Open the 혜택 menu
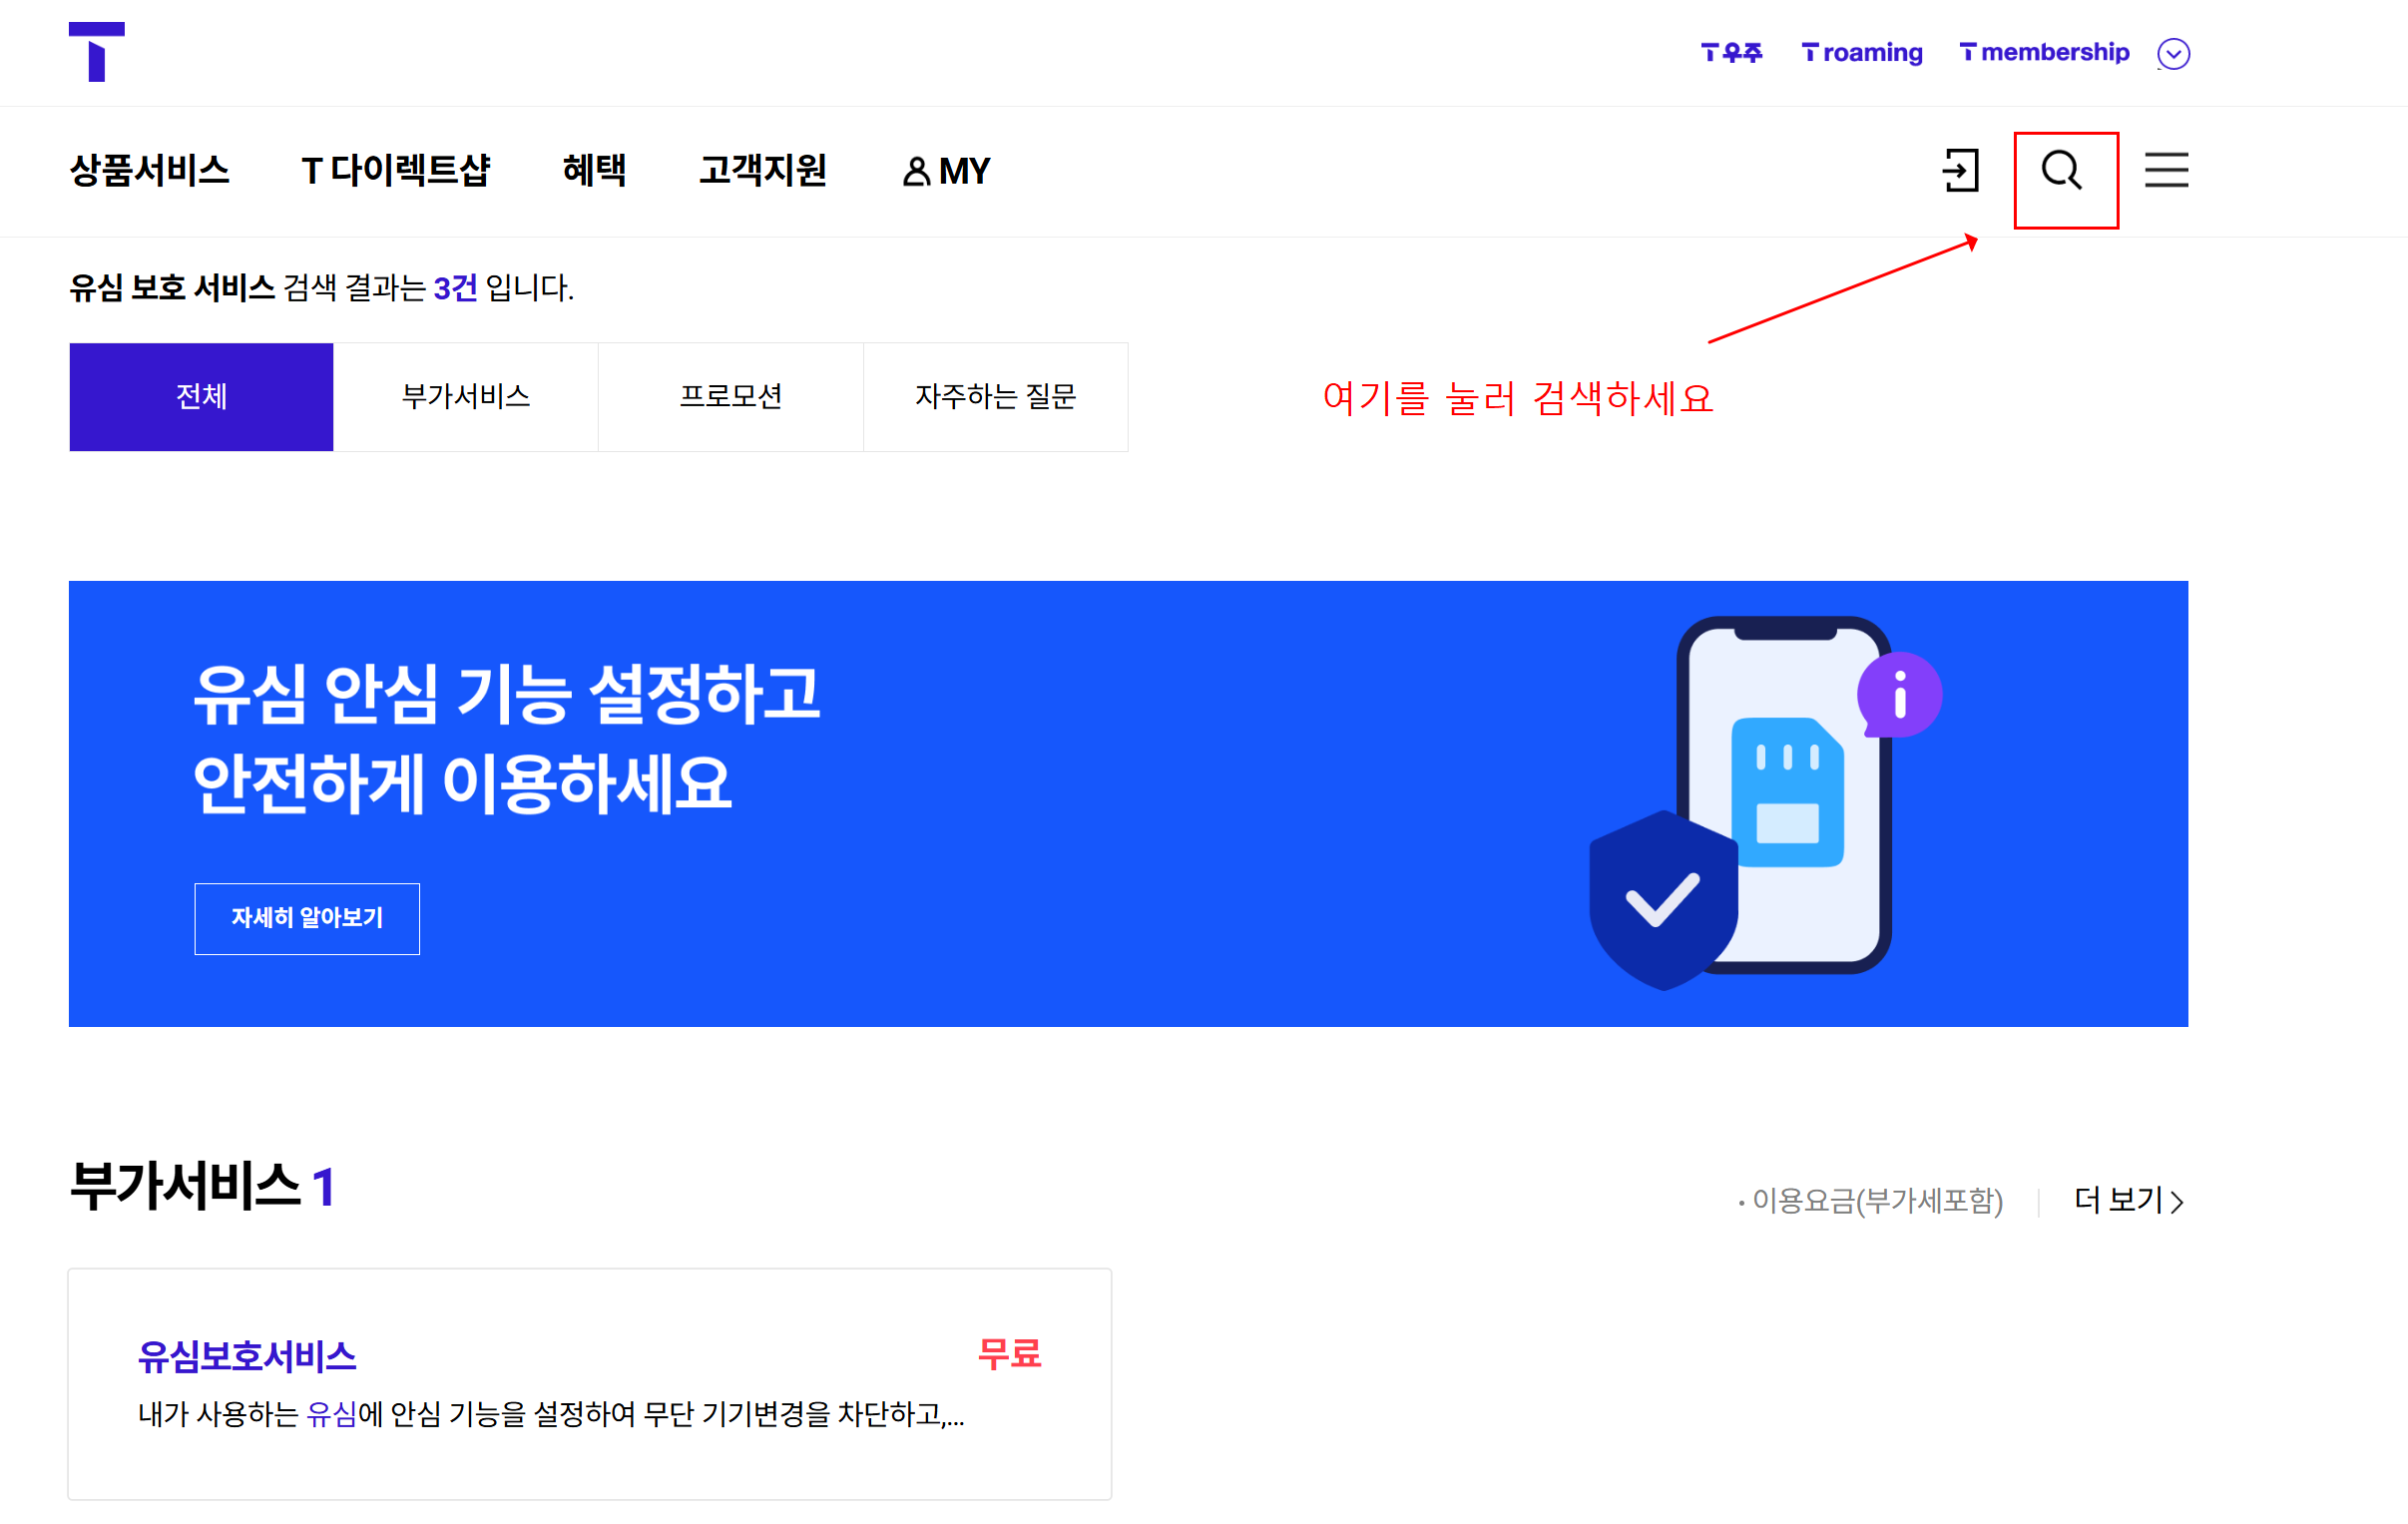Image resolution: width=2408 pixels, height=1524 pixels. [595, 171]
